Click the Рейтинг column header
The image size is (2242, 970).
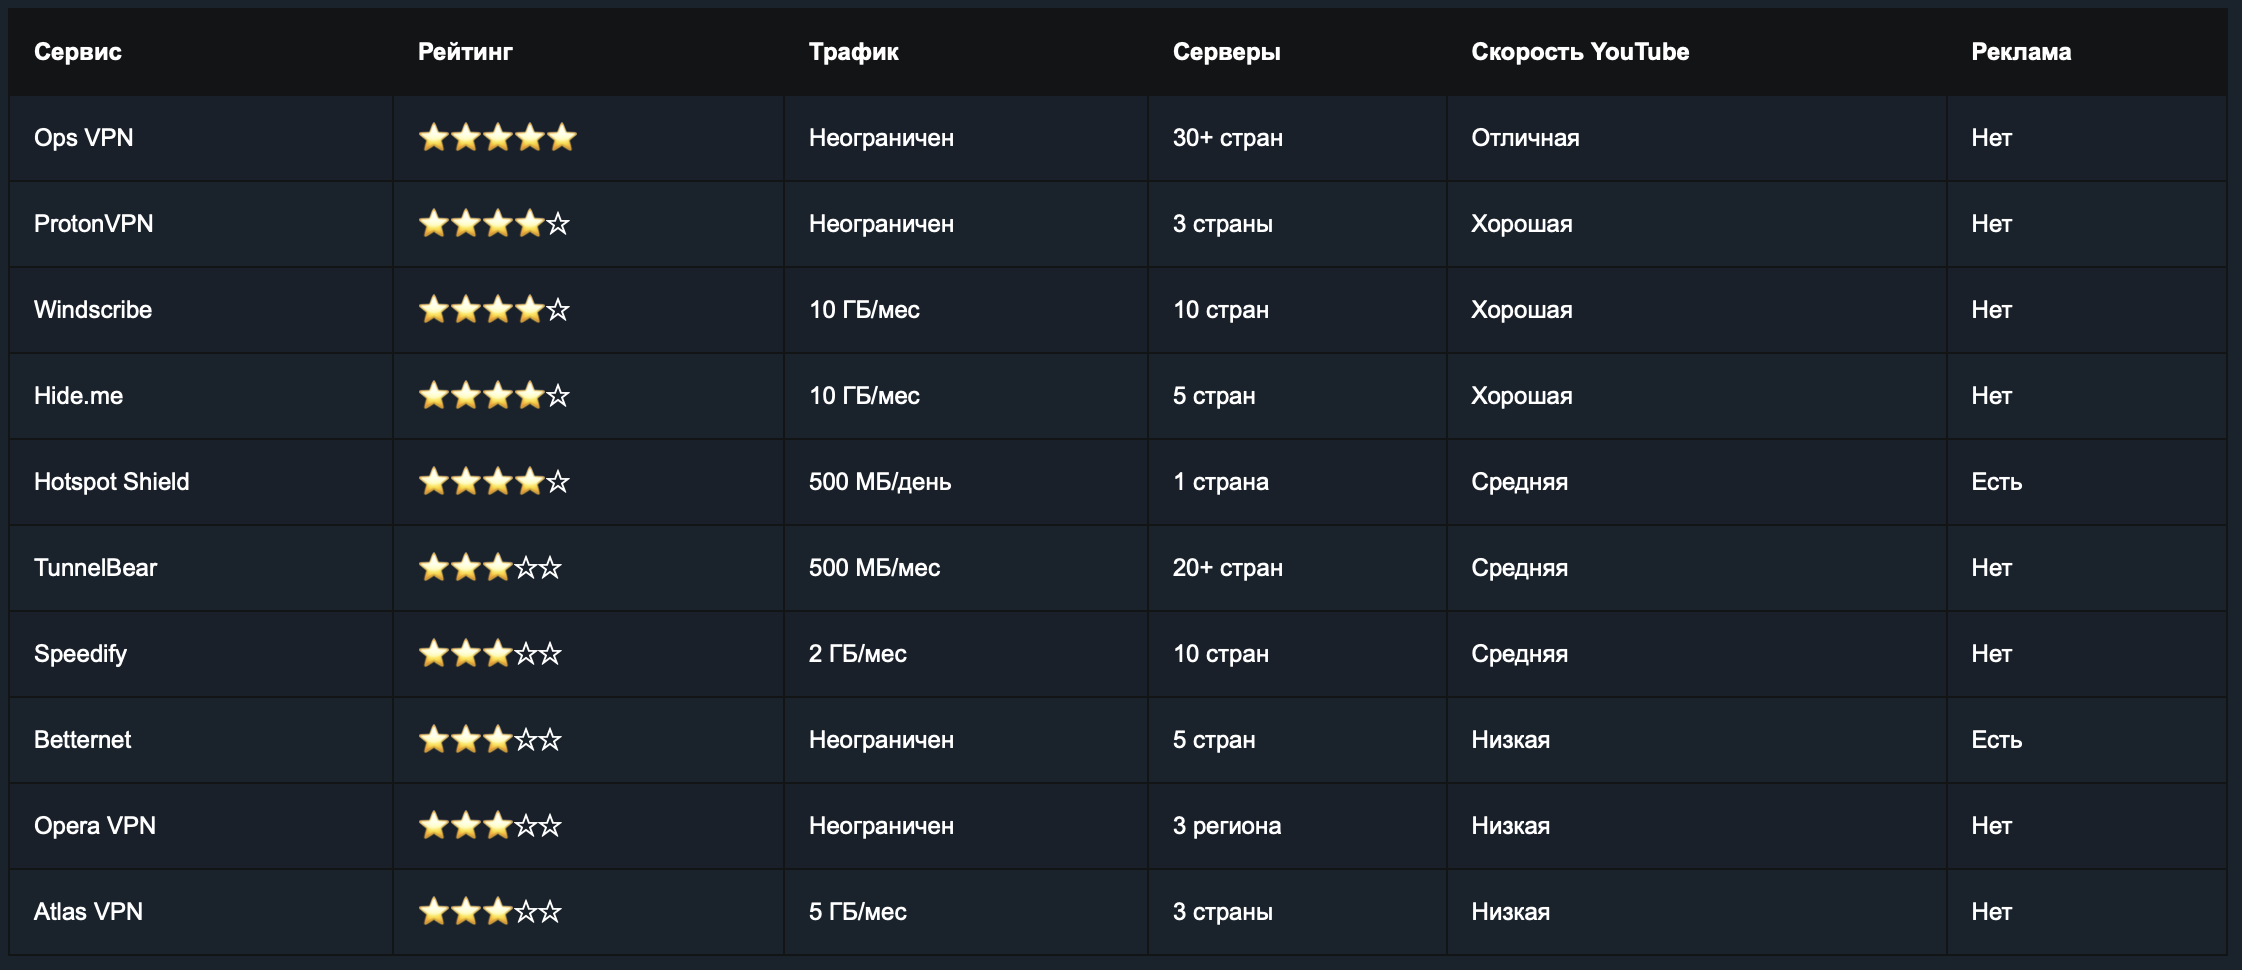tap(465, 52)
